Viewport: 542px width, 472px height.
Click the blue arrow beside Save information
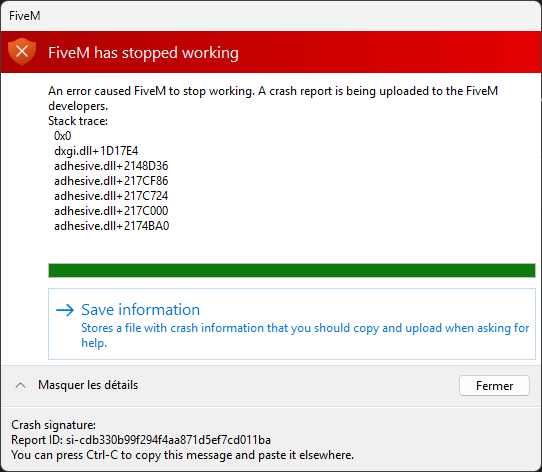tap(65, 310)
